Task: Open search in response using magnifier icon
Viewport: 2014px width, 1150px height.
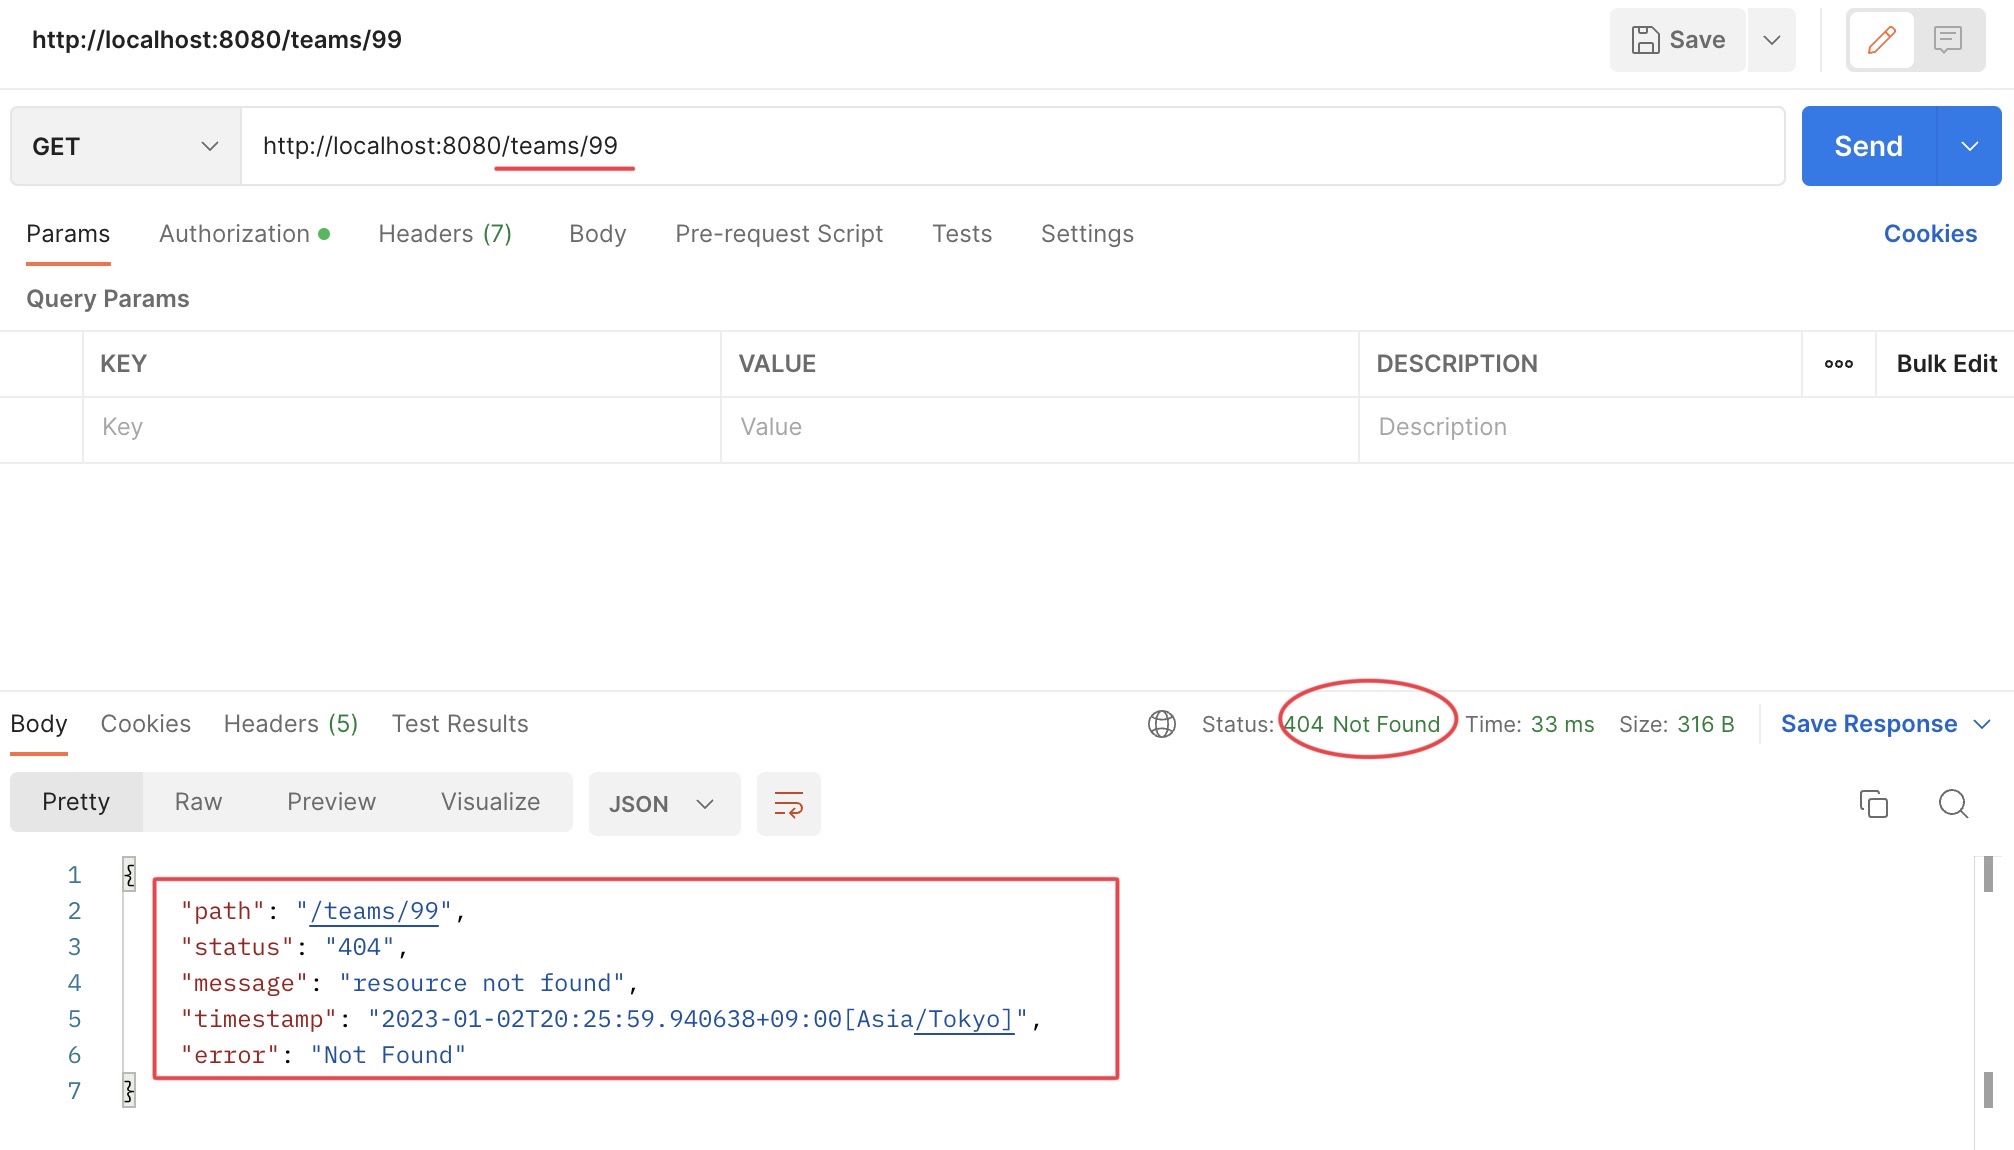Action: [x=1952, y=804]
